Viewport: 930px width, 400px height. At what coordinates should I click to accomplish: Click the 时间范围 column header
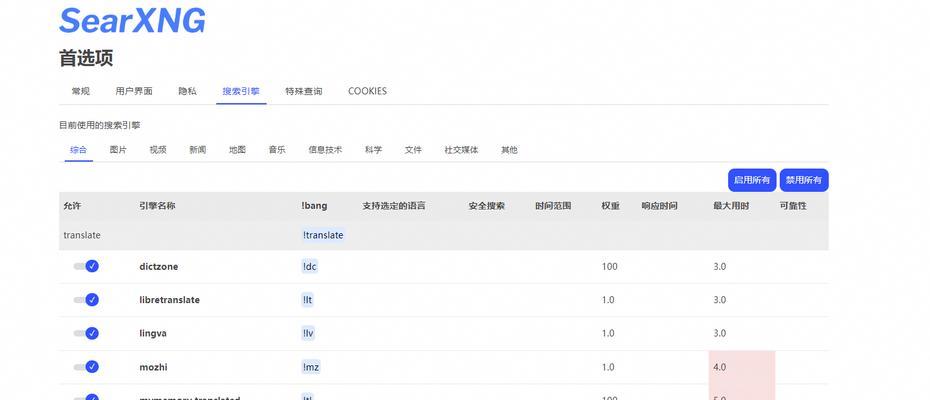[553, 206]
